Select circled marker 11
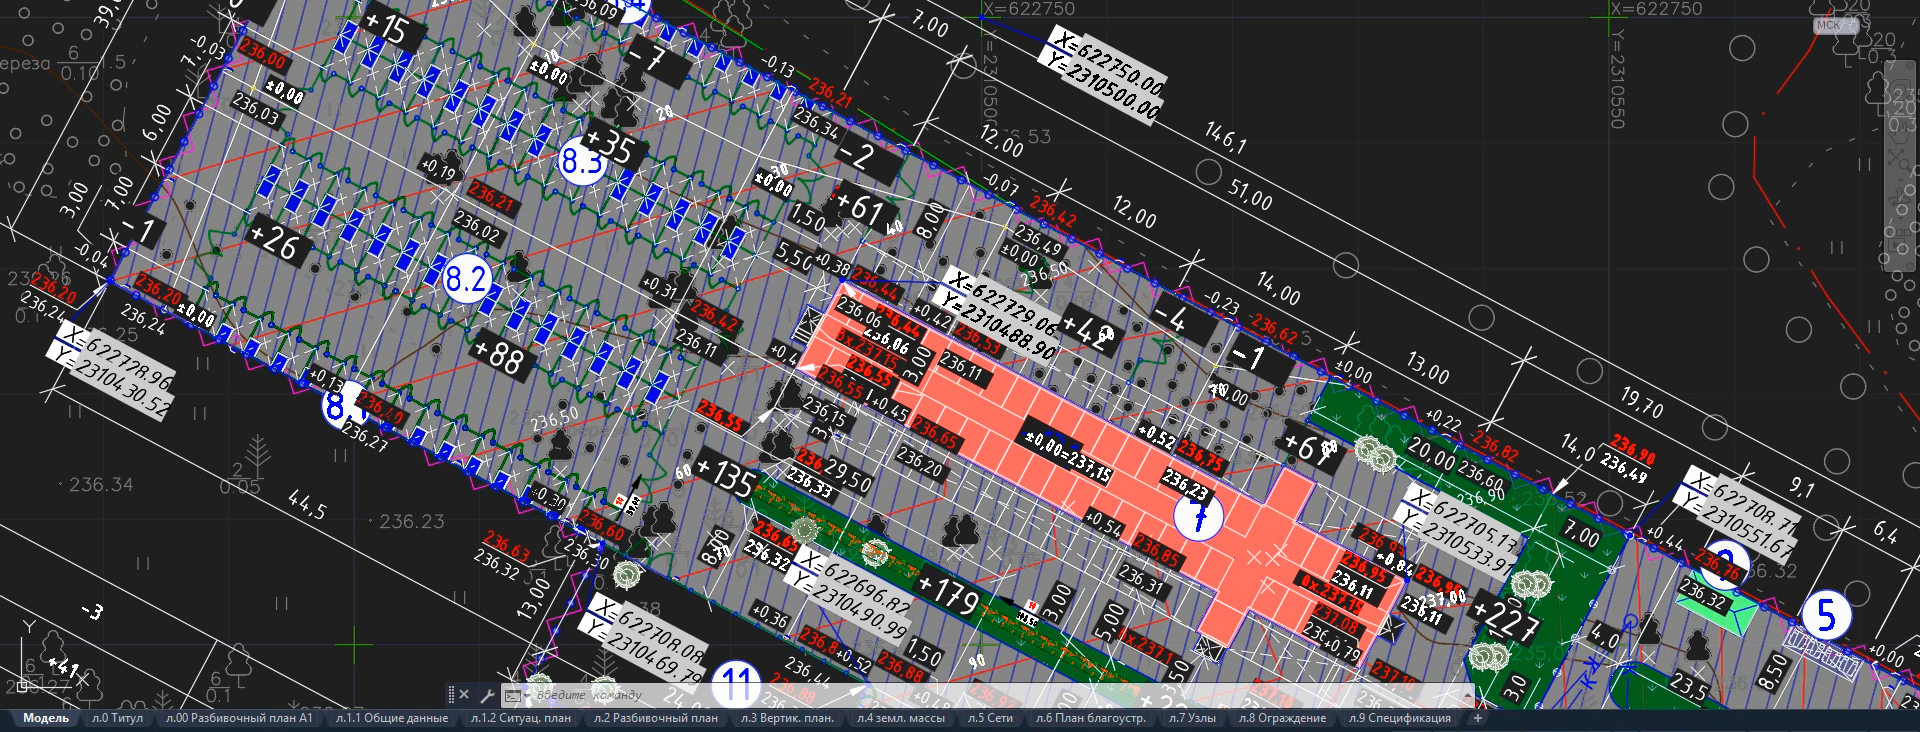This screenshot has height=732, width=1920. pos(737,686)
